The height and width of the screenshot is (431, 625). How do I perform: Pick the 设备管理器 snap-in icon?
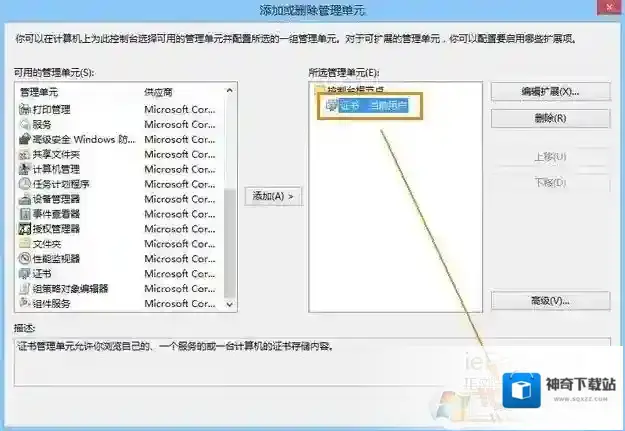pyautogui.click(x=25, y=199)
